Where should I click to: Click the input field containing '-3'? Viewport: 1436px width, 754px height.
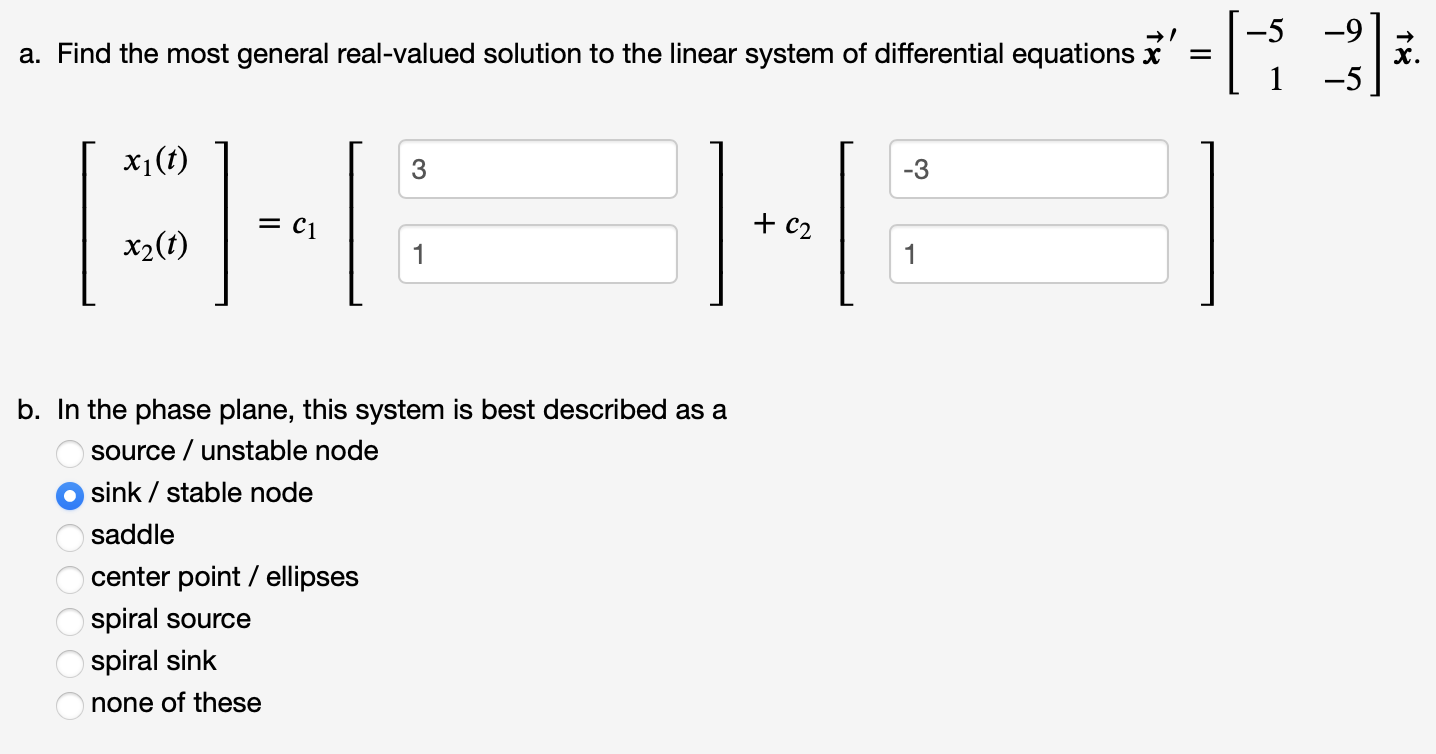1028,169
